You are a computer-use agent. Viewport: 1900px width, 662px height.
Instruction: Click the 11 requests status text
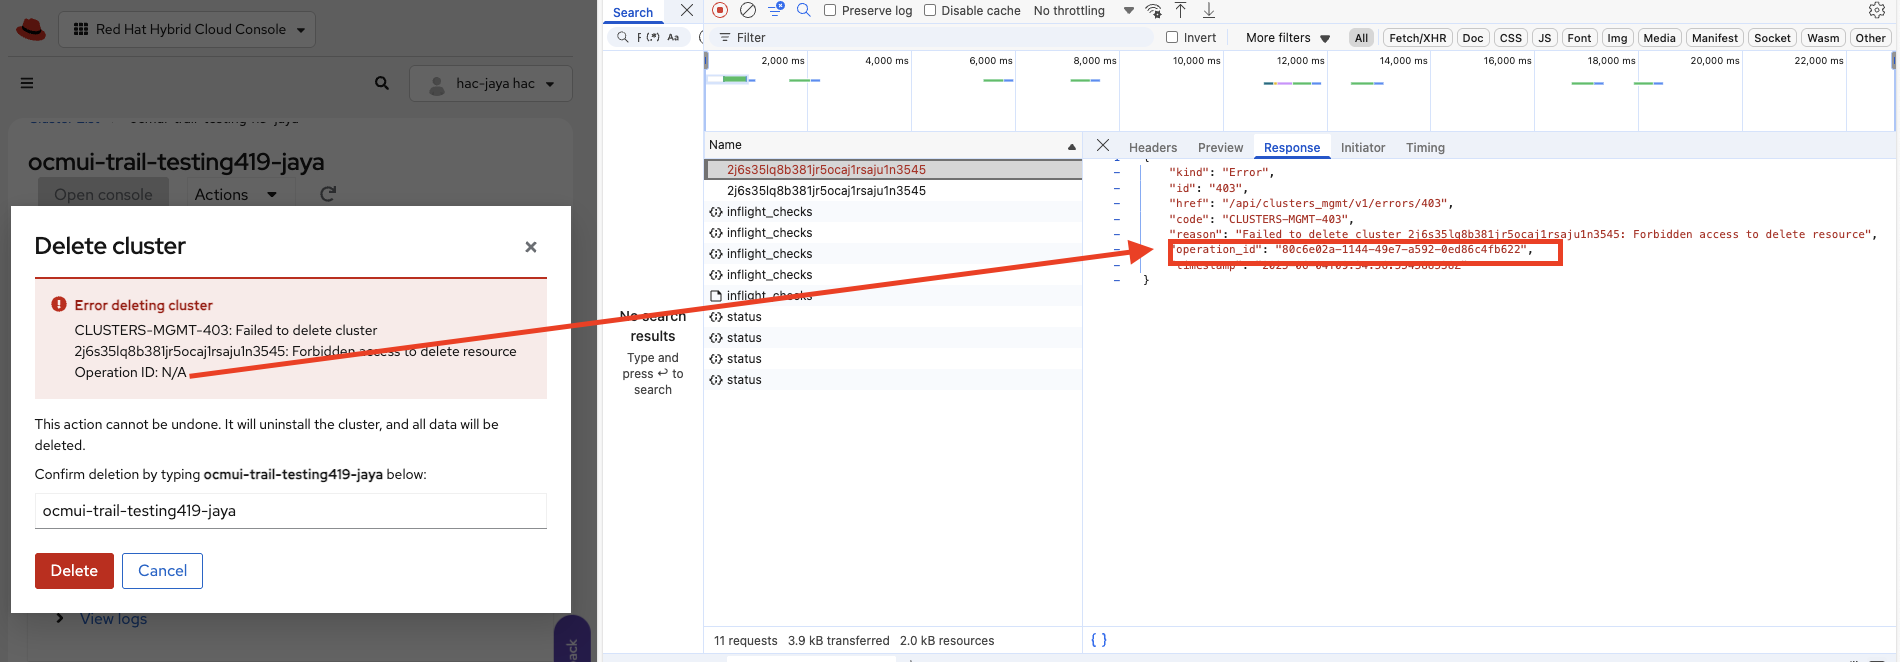(x=745, y=641)
